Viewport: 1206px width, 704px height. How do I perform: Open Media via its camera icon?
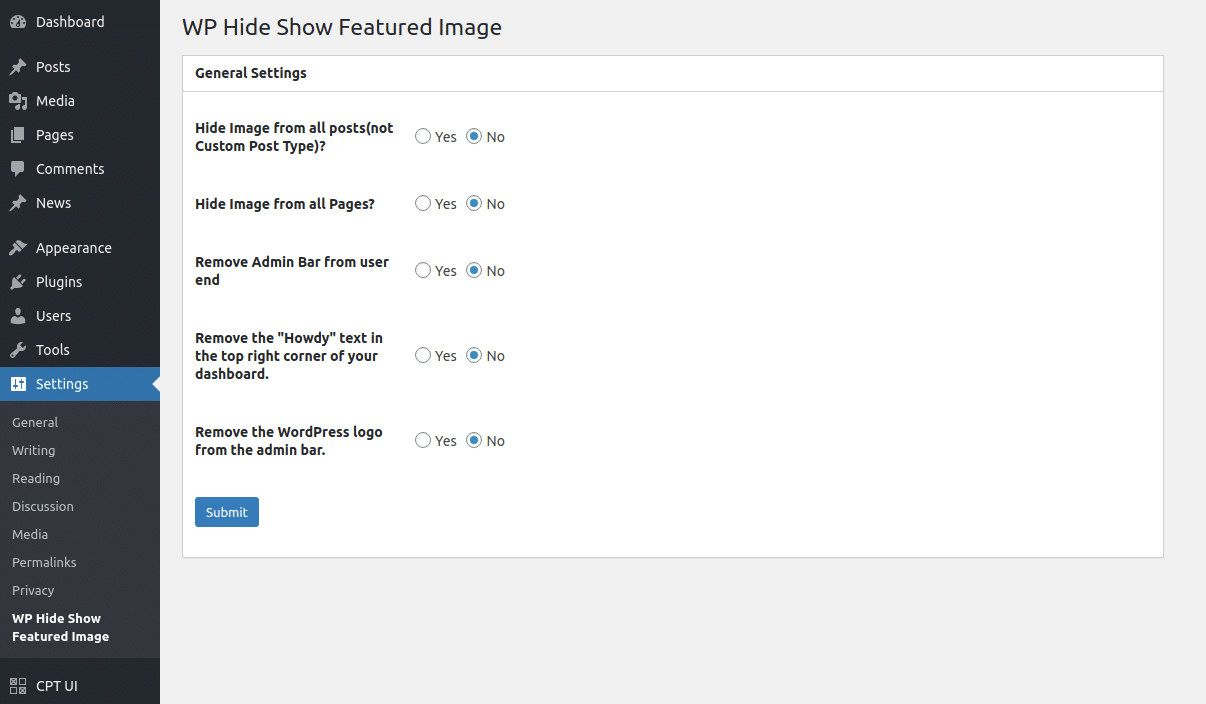[18, 101]
